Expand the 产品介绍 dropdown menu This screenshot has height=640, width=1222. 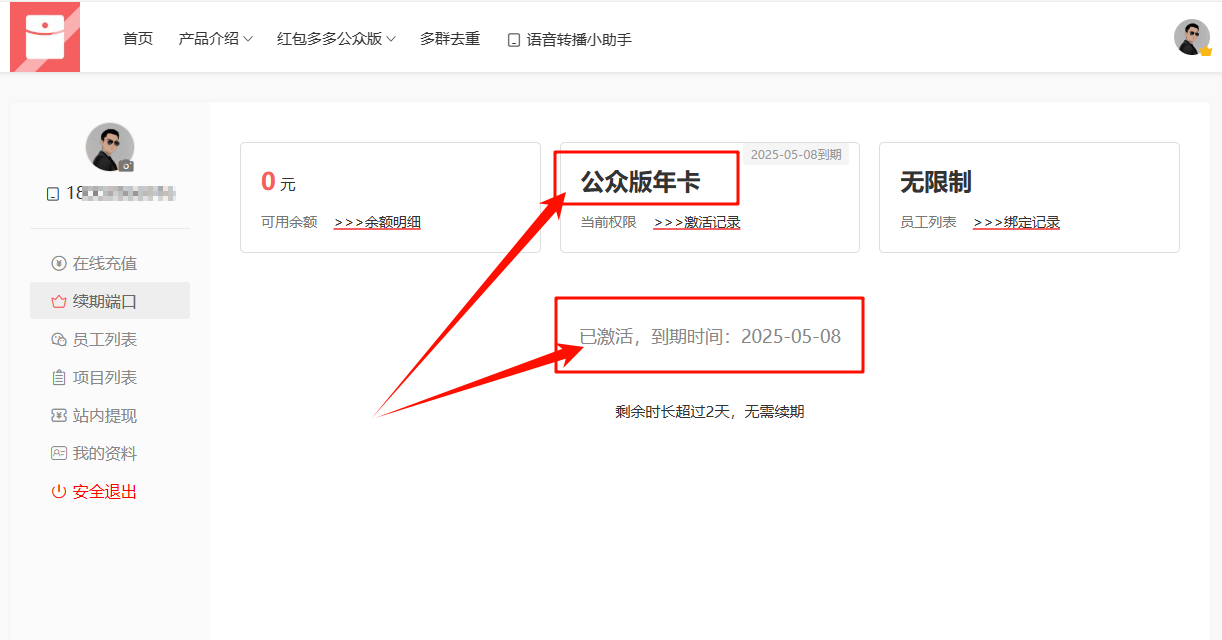[x=215, y=39]
